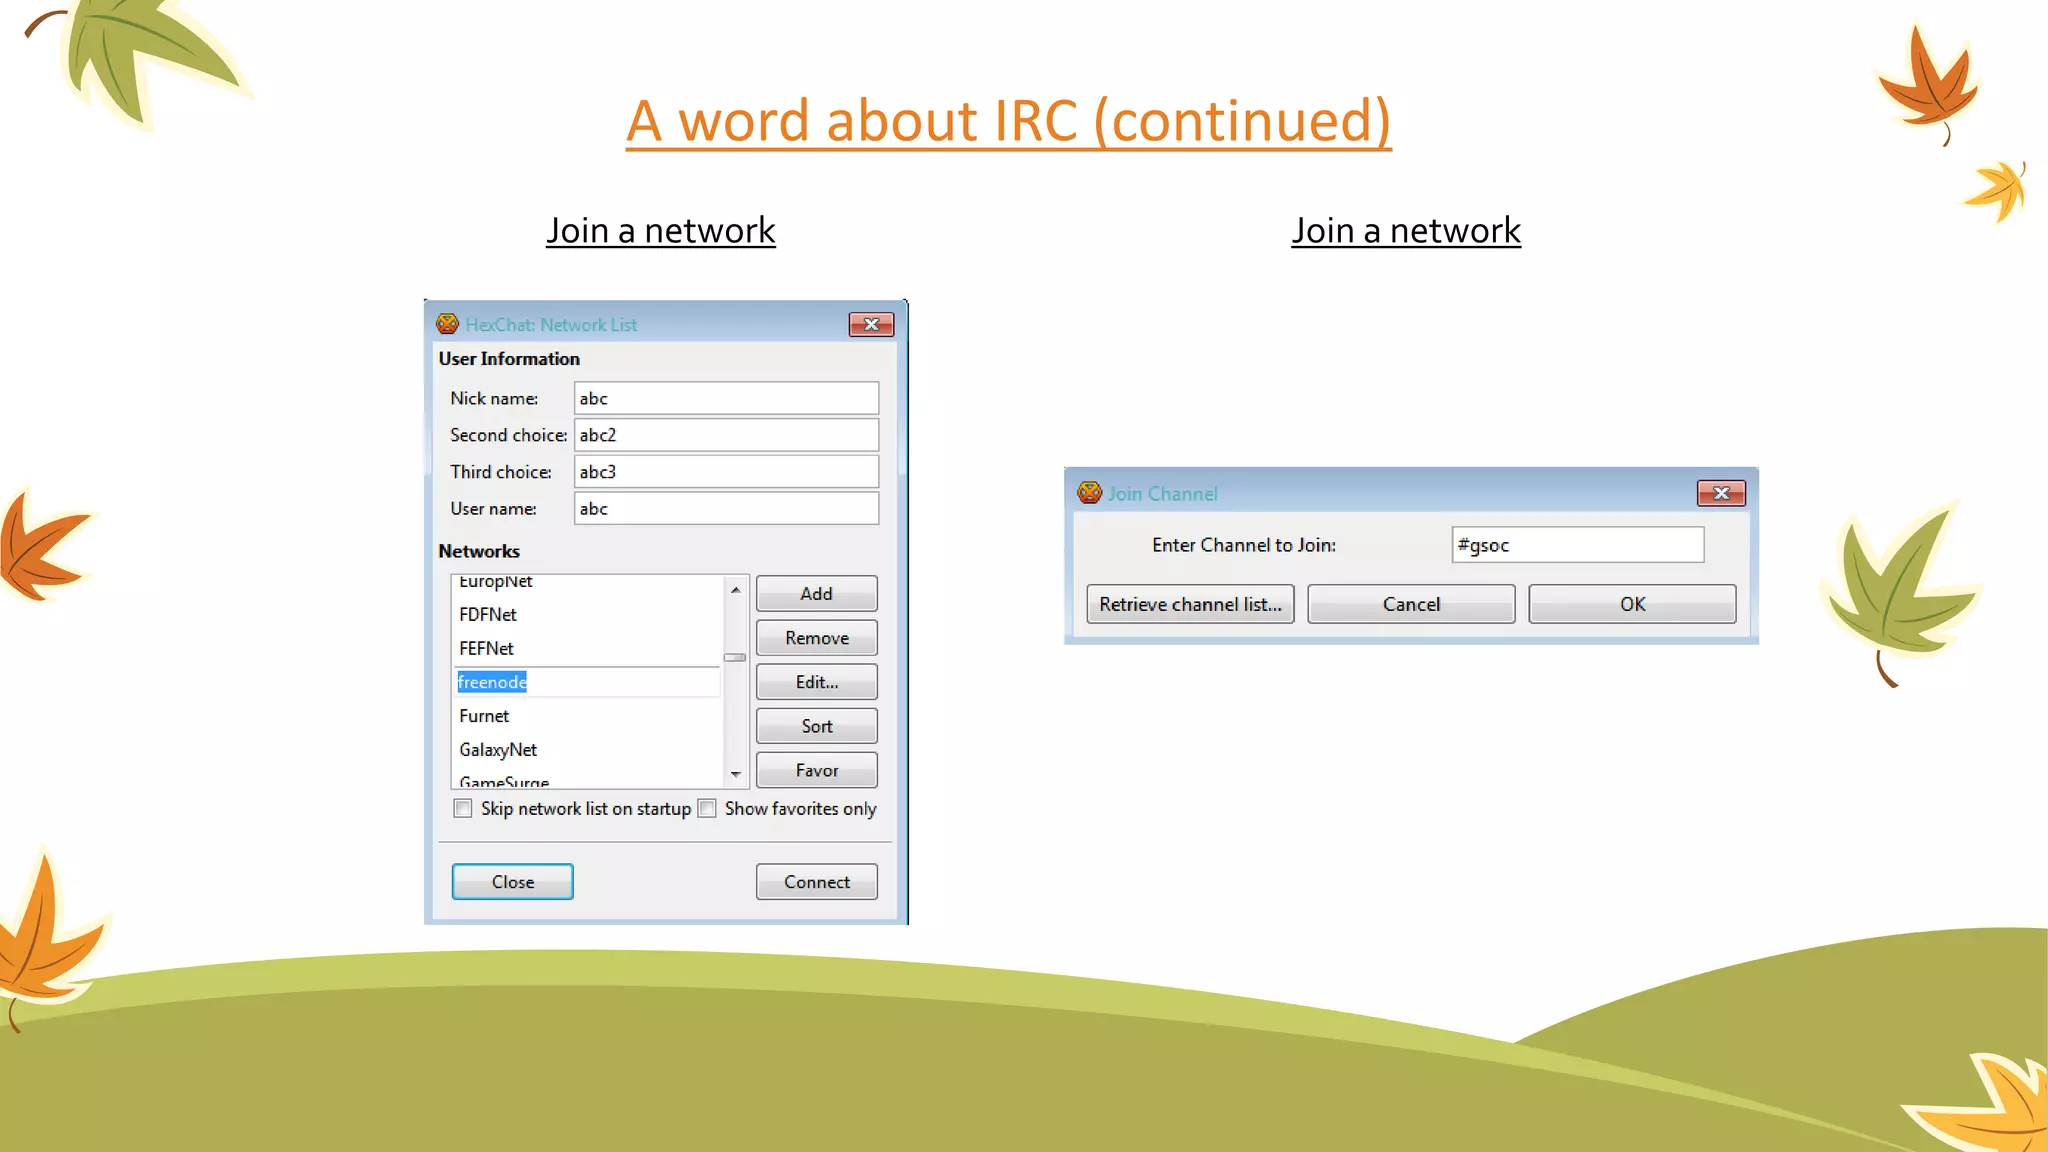The width and height of the screenshot is (2048, 1152).
Task: Close the HexChat Network List window
Action: click(x=871, y=324)
